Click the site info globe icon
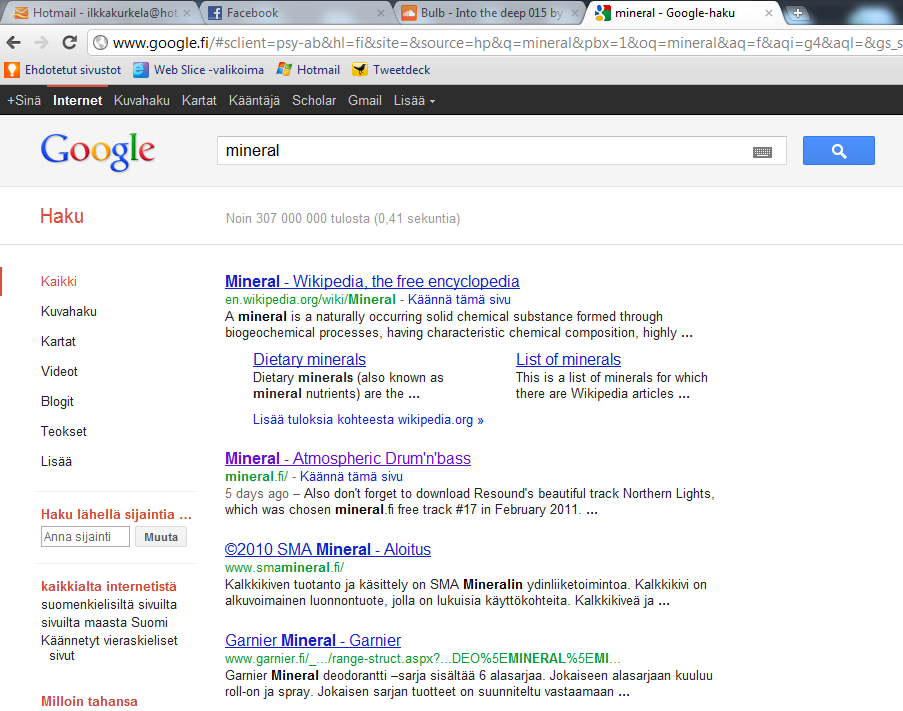The height and width of the screenshot is (711, 903). [101, 43]
